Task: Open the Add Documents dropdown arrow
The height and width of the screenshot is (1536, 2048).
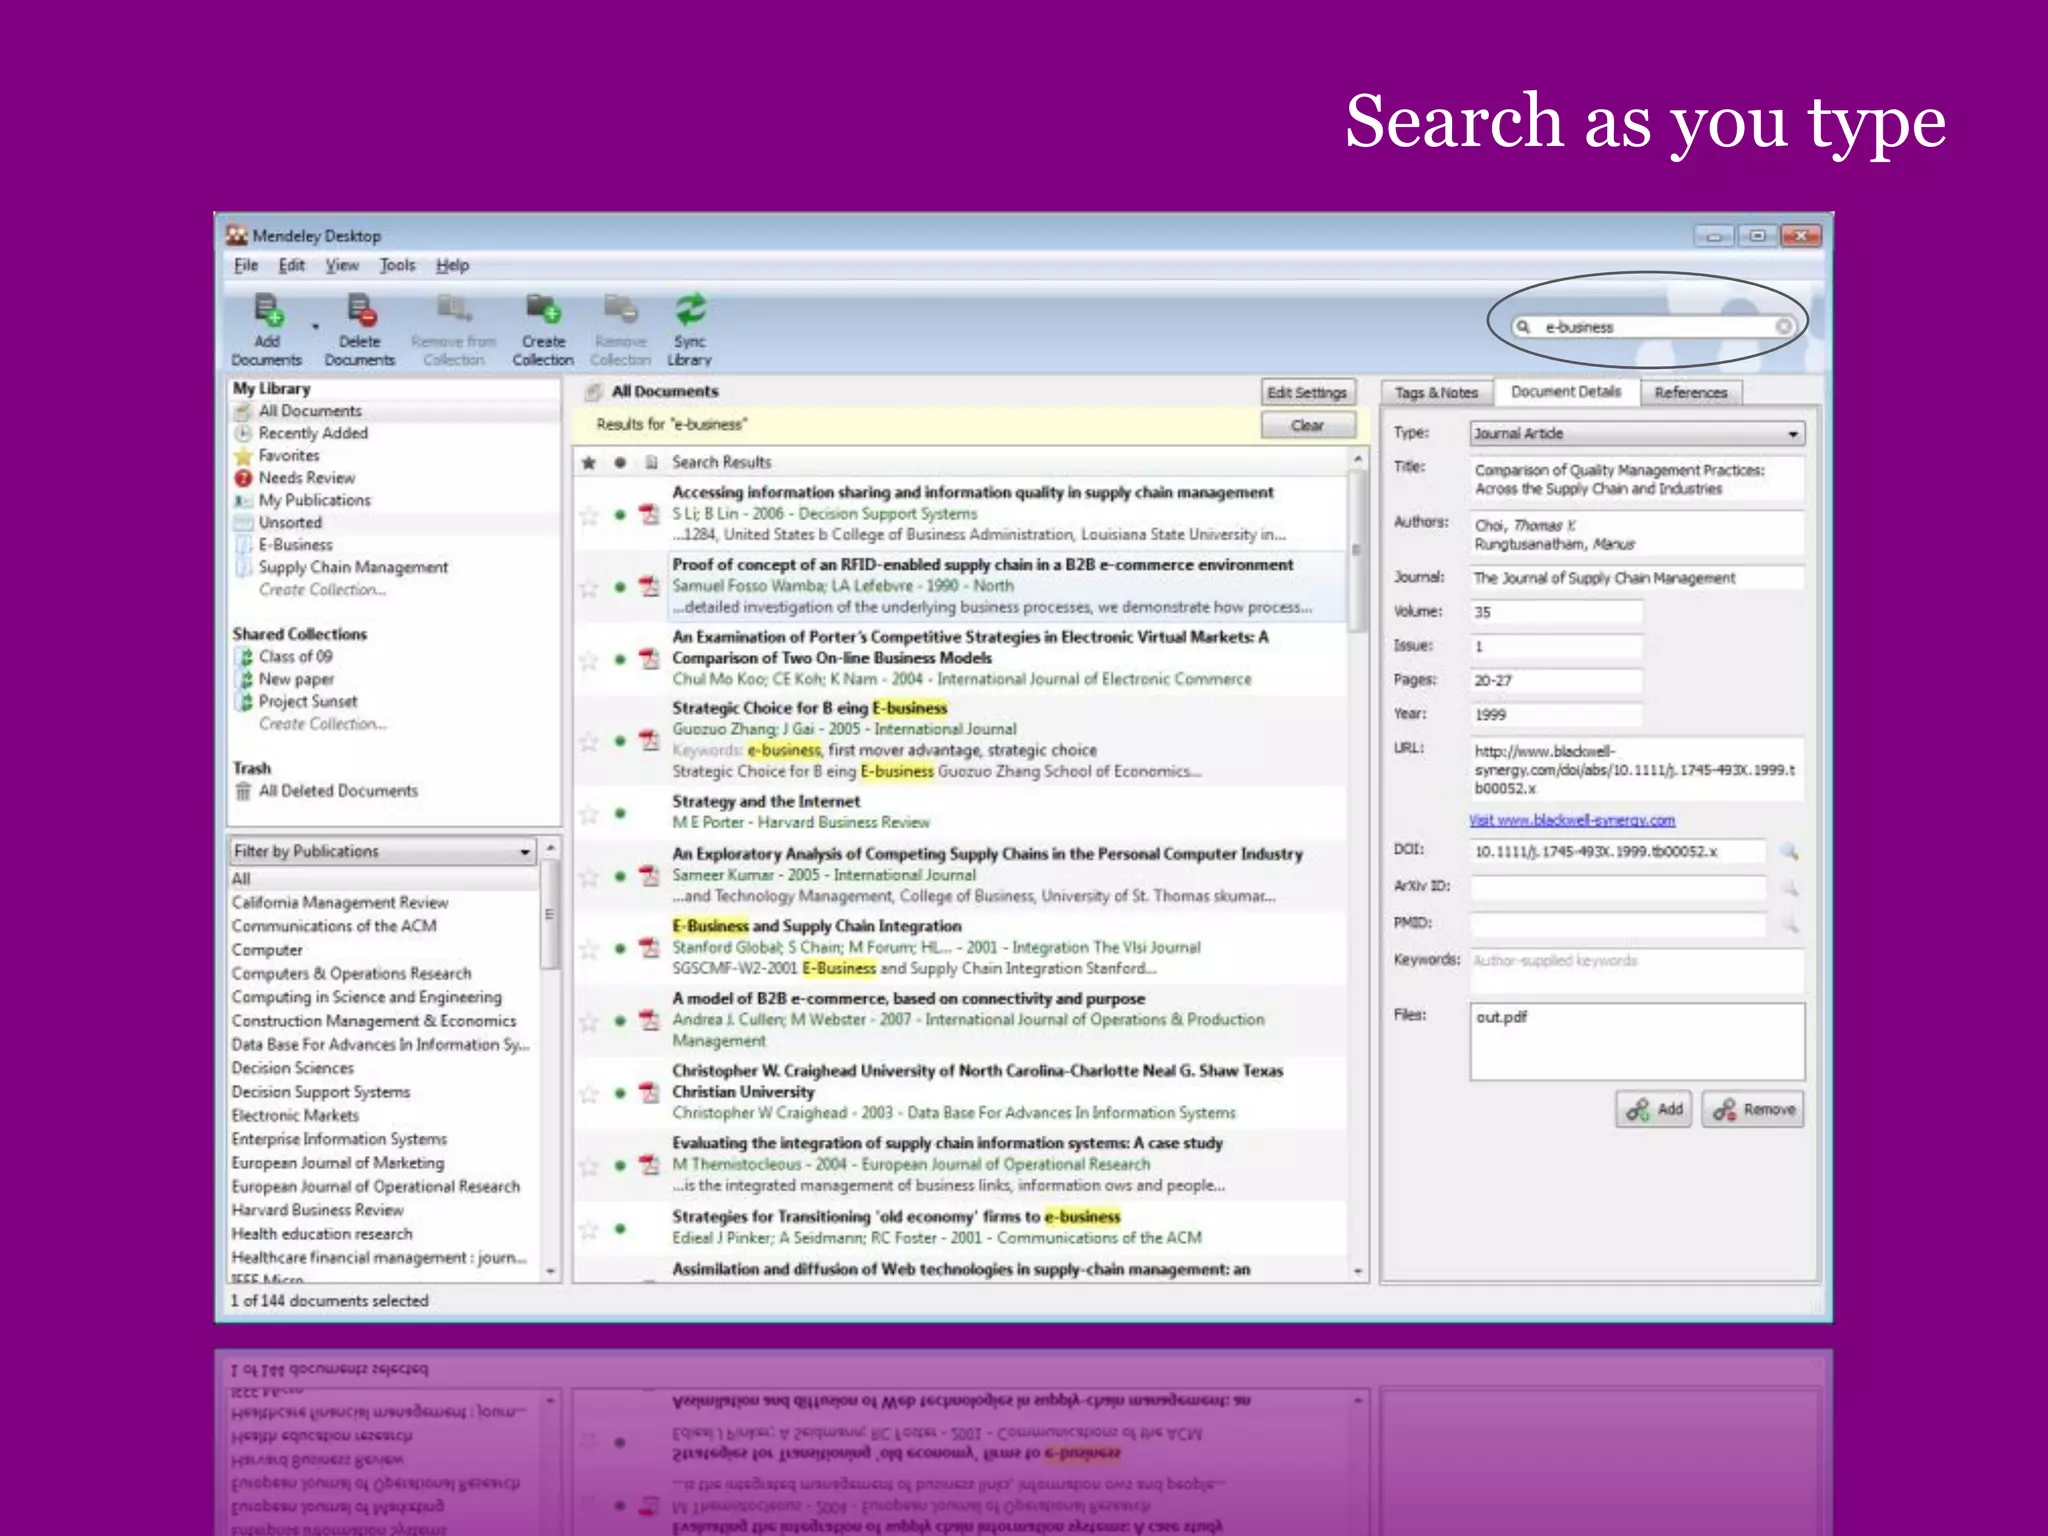Action: [315, 327]
